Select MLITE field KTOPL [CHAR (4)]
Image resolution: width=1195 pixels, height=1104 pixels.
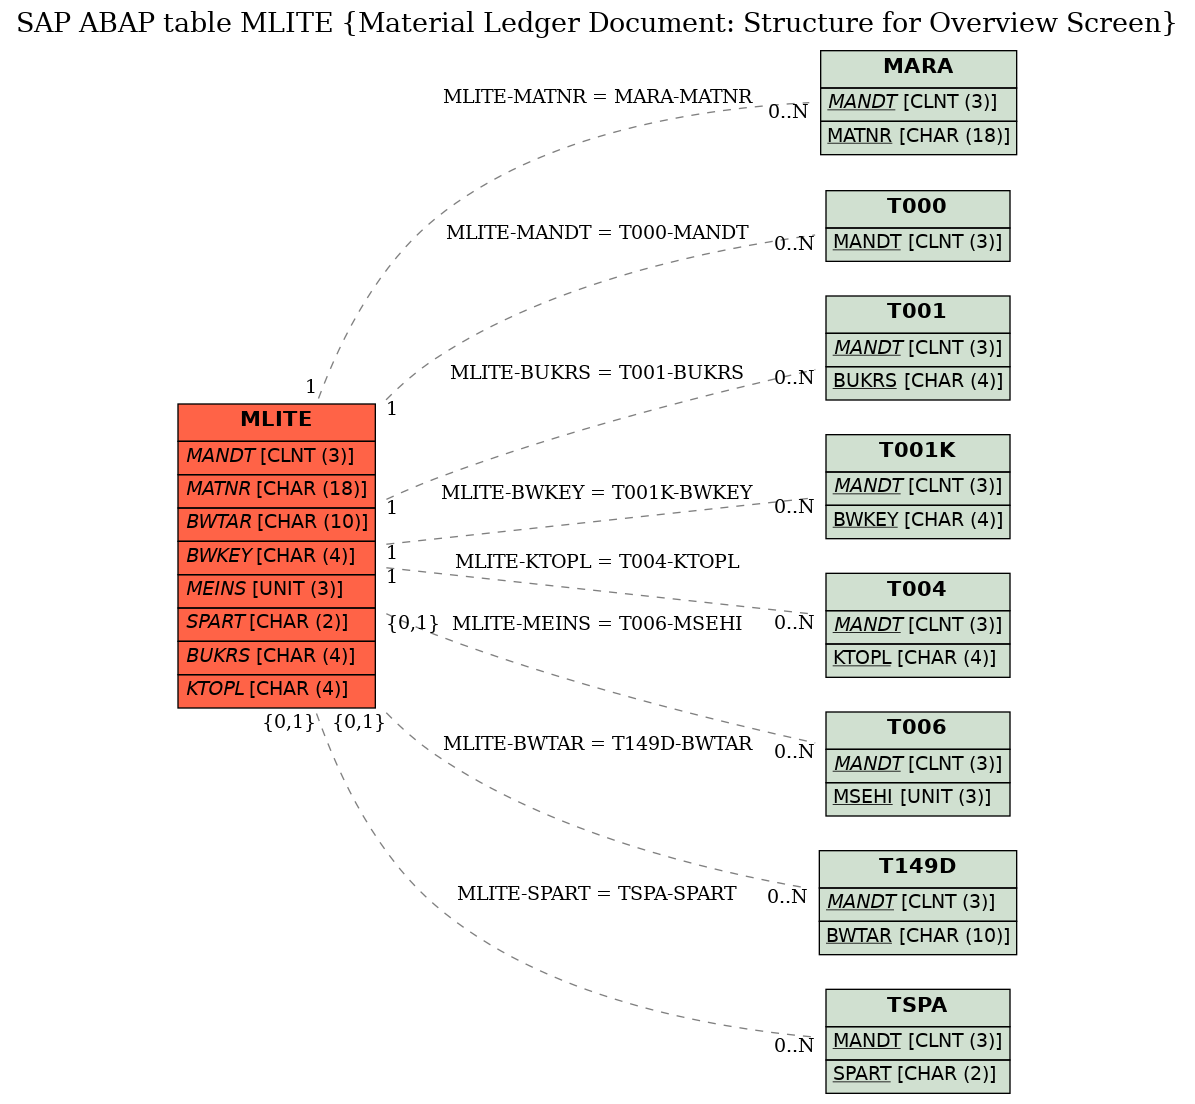pyautogui.click(x=277, y=691)
